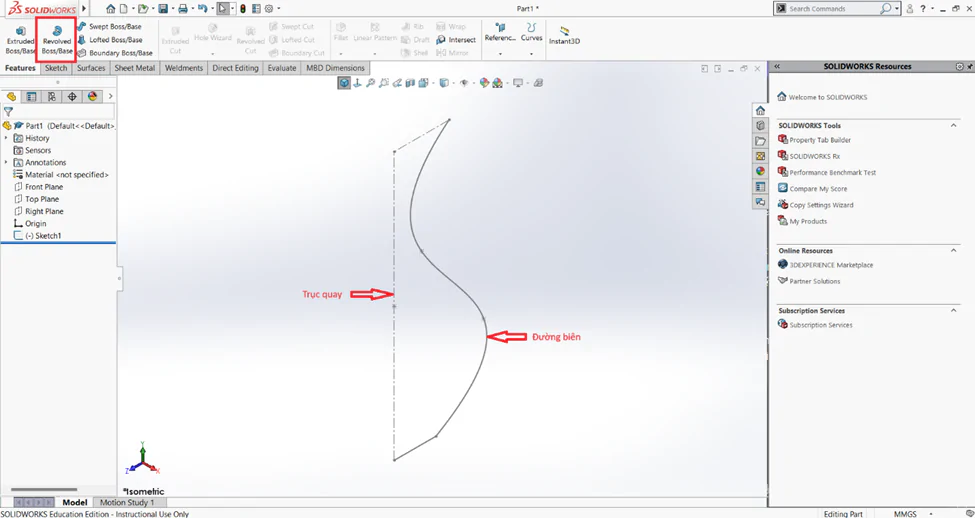This screenshot has height=518, width=975.
Task: Open the dropdown arrow under Reference Geometry
Action: [x=500, y=54]
